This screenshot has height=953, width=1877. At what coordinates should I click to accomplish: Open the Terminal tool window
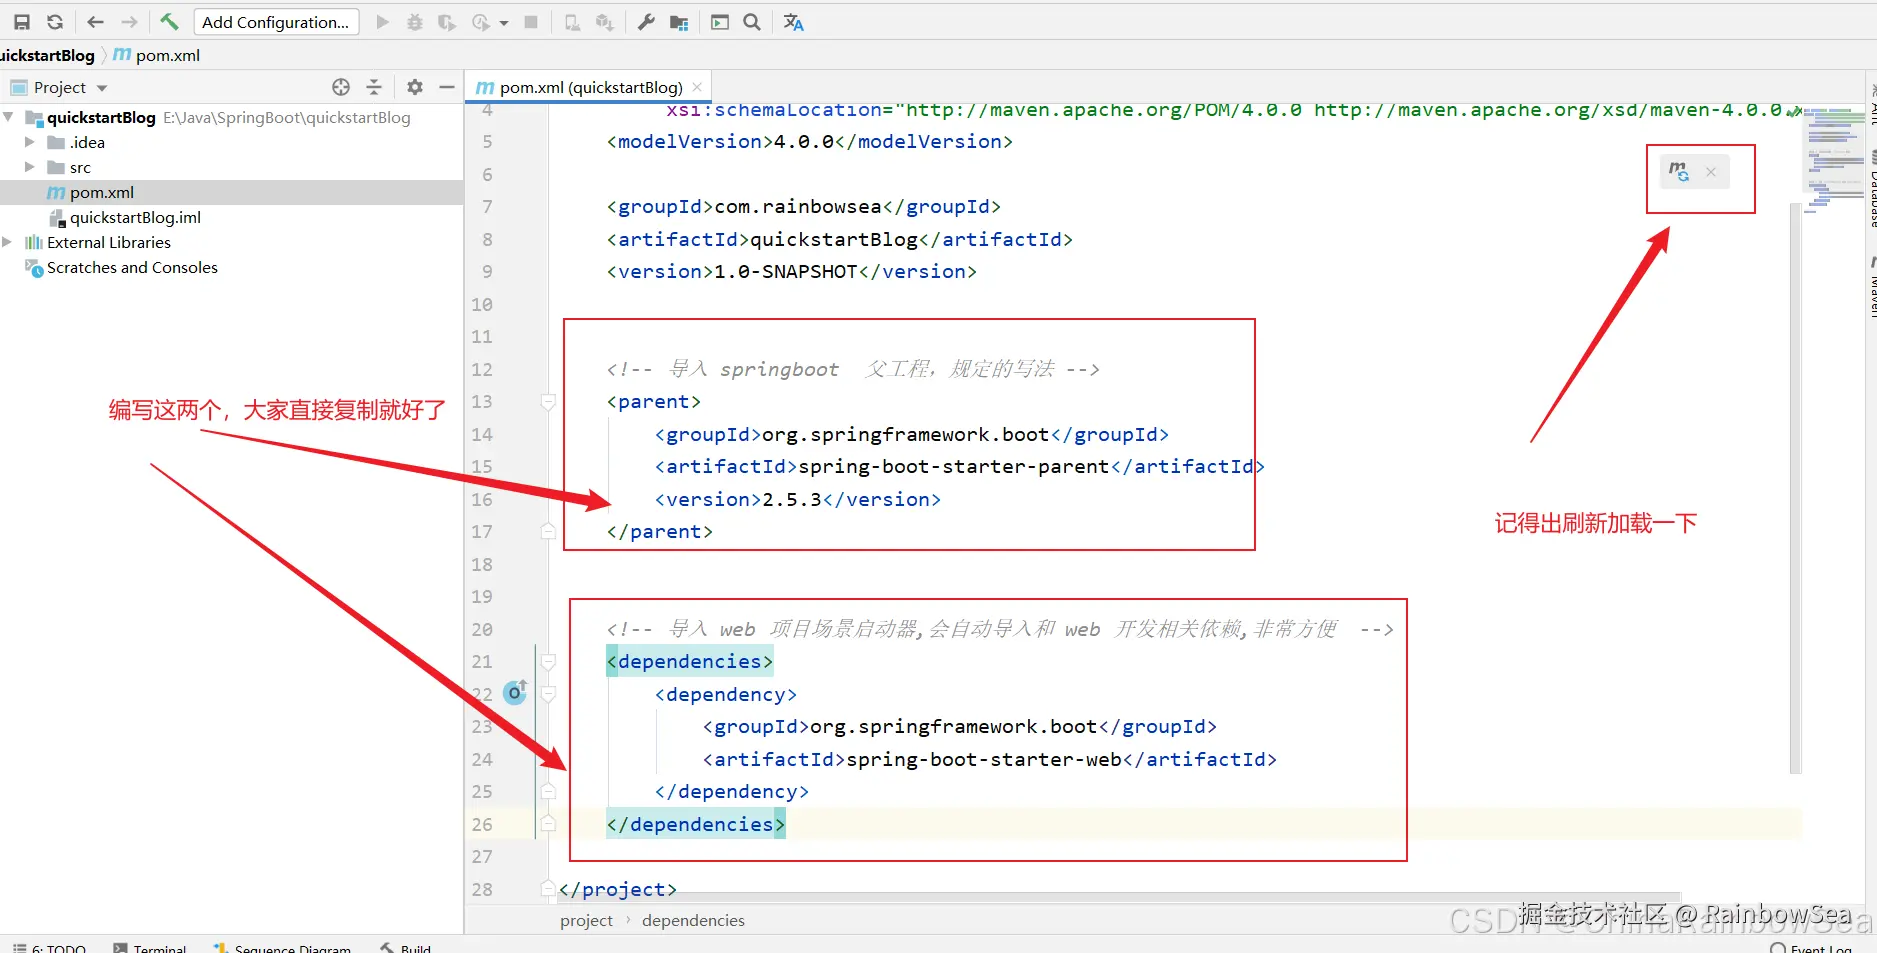click(x=150, y=947)
